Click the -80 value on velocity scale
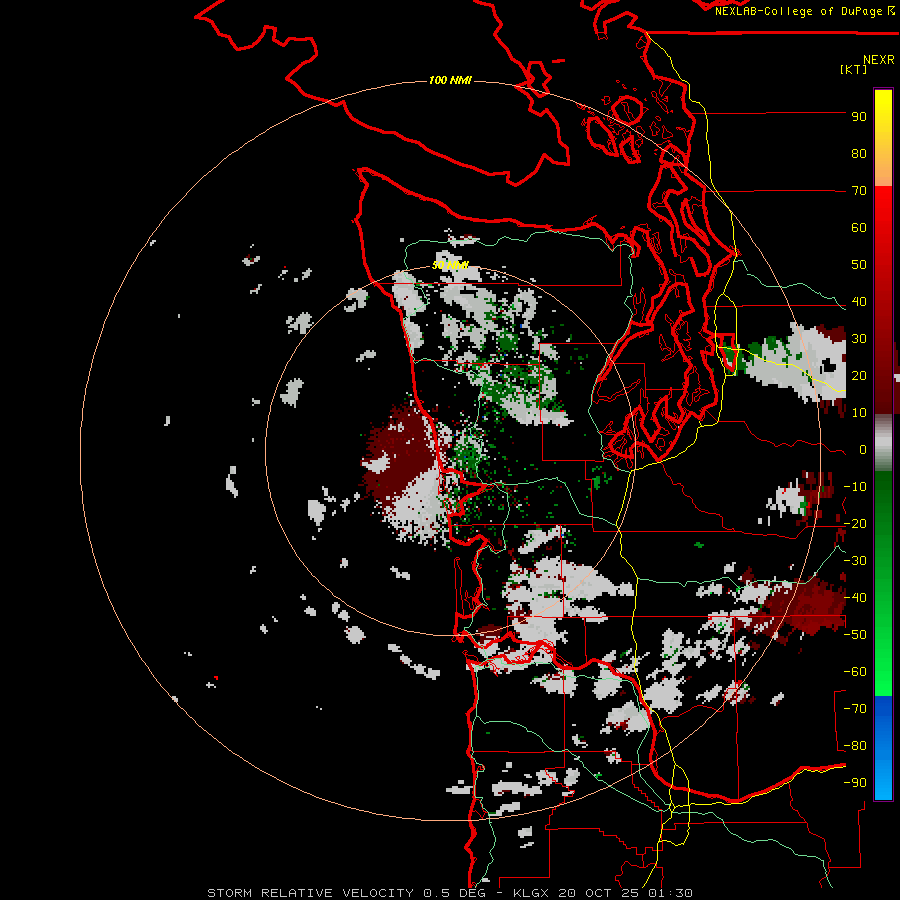The image size is (900, 900). (x=855, y=746)
